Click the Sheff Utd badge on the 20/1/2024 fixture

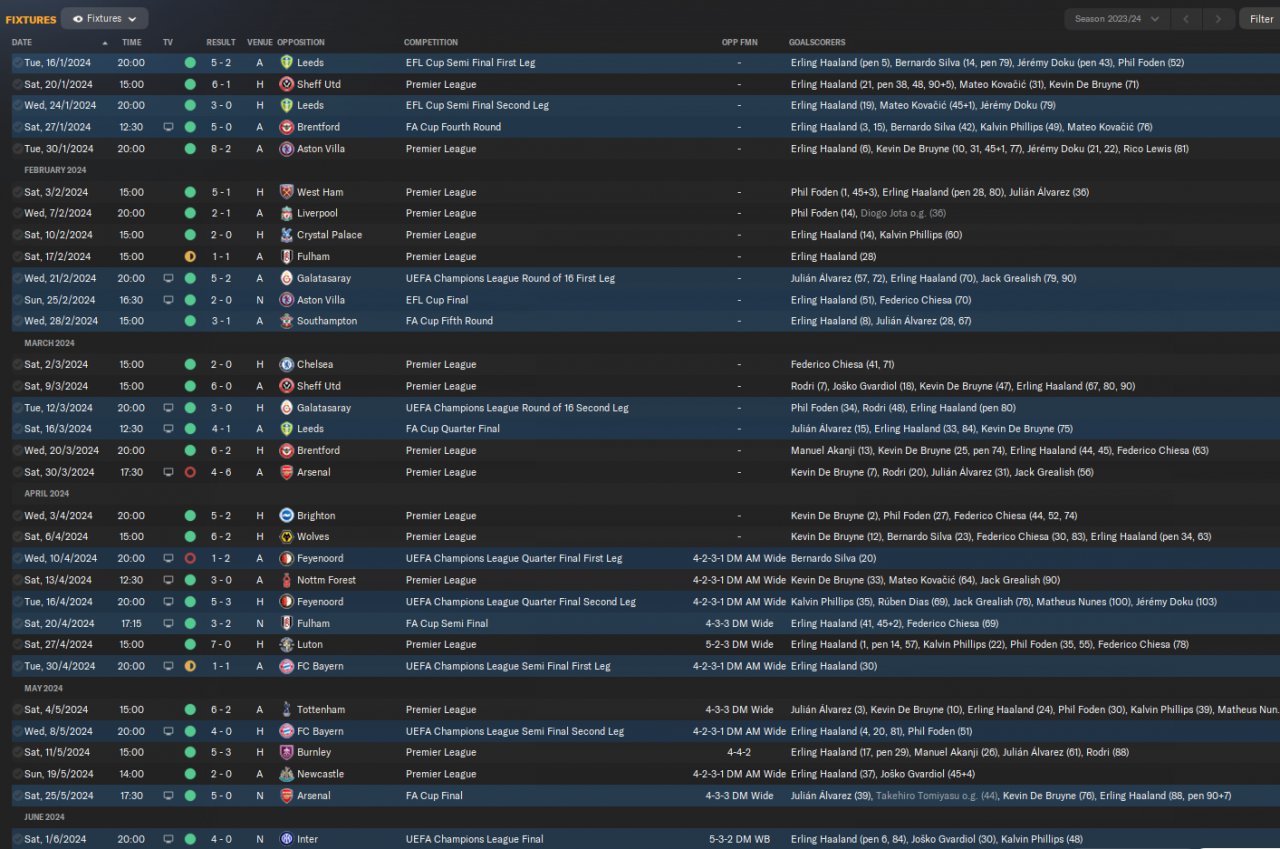point(287,84)
